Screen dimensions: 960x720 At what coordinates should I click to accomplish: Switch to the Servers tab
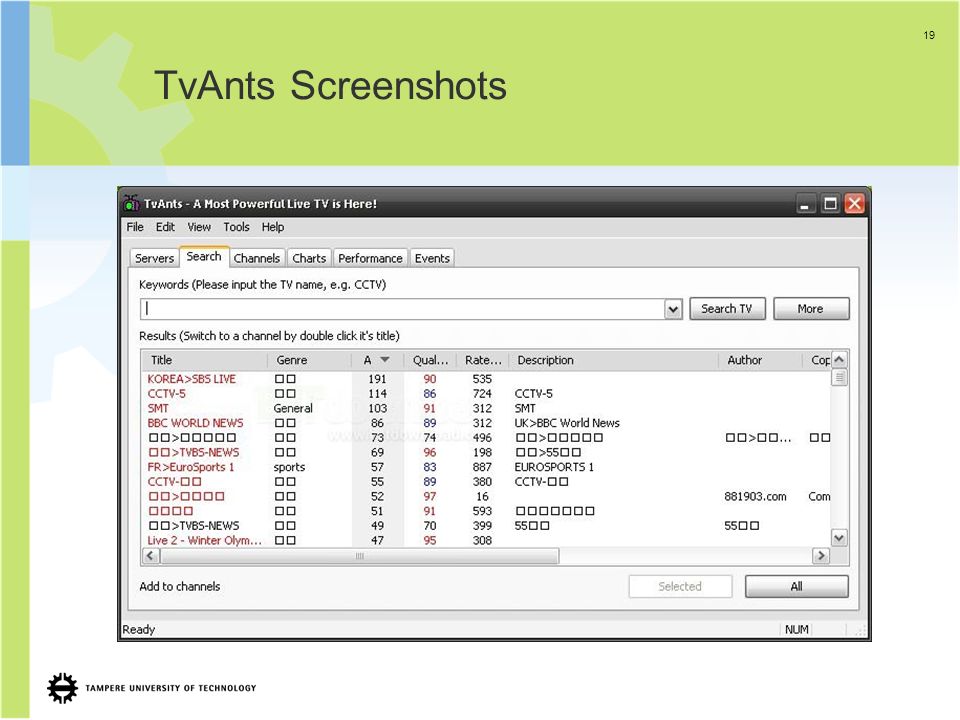tap(154, 258)
